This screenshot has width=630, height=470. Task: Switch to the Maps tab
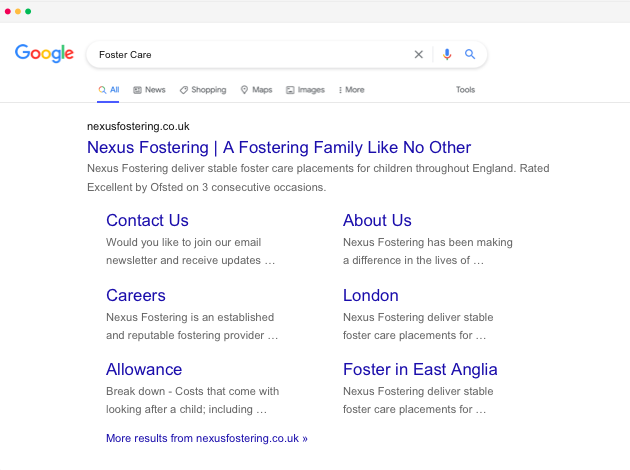256,90
